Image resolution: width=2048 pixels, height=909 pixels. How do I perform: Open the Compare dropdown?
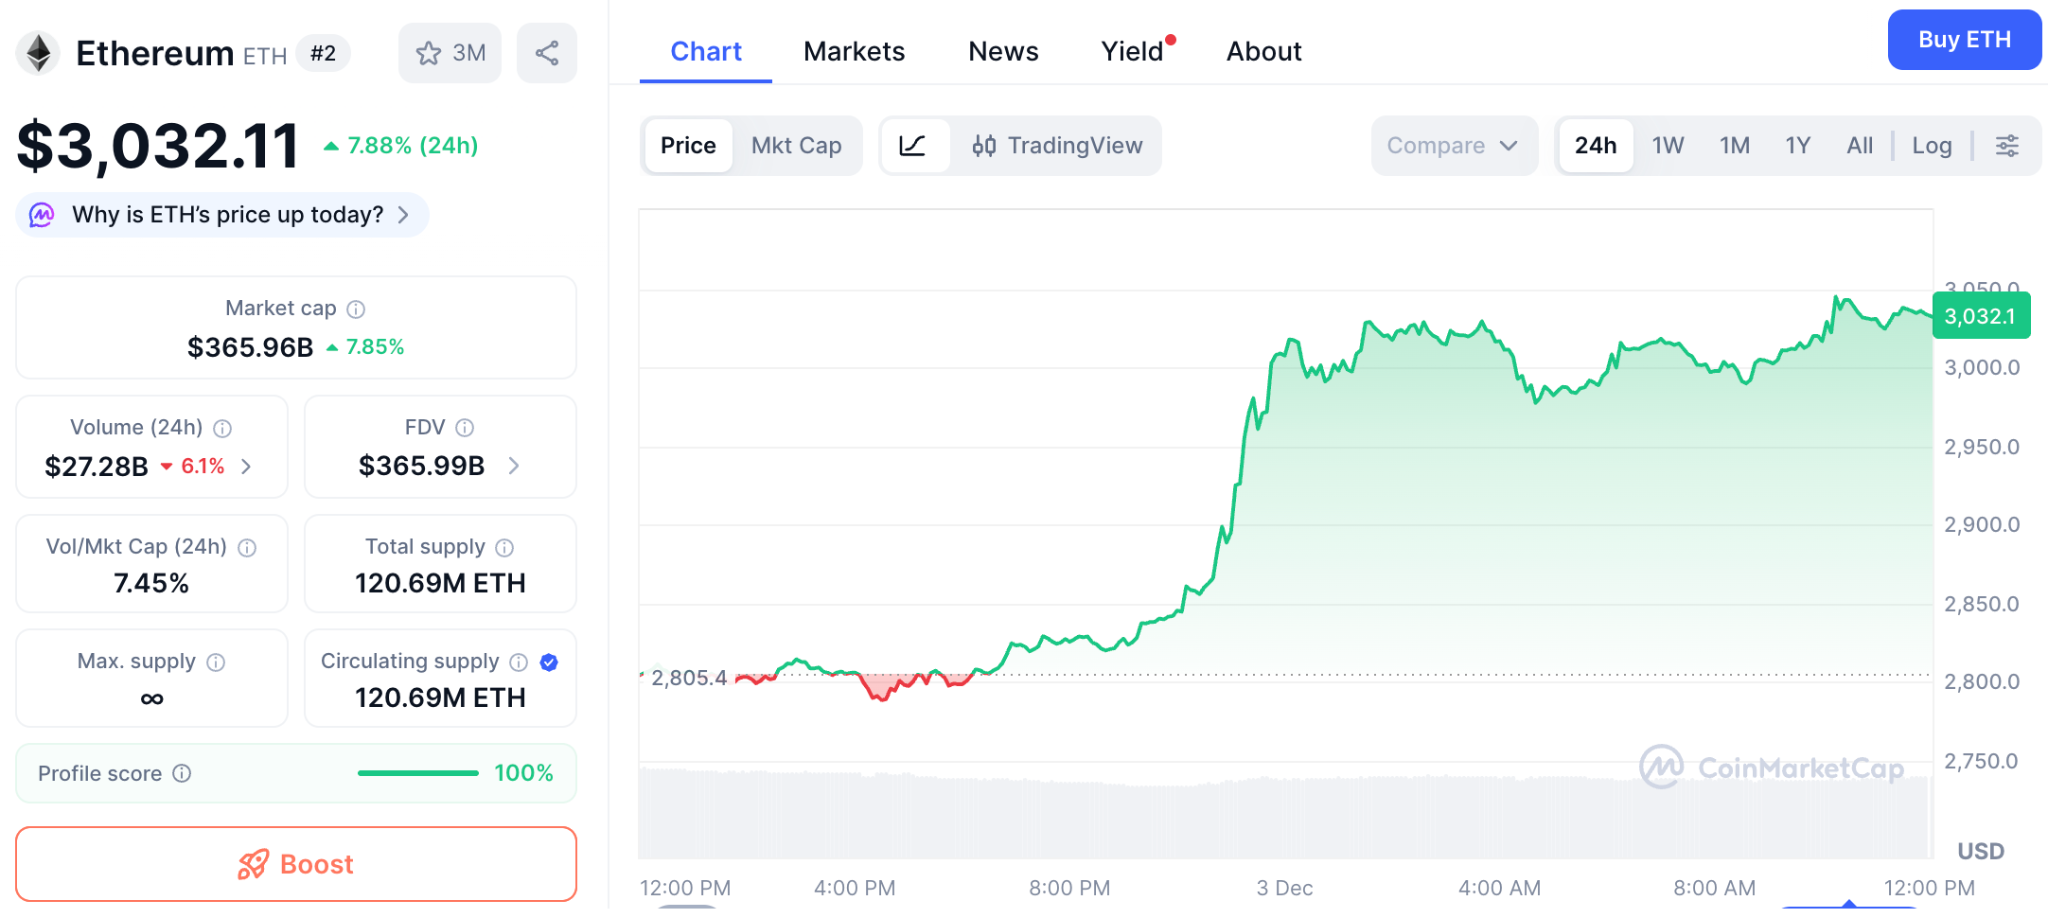(x=1454, y=146)
